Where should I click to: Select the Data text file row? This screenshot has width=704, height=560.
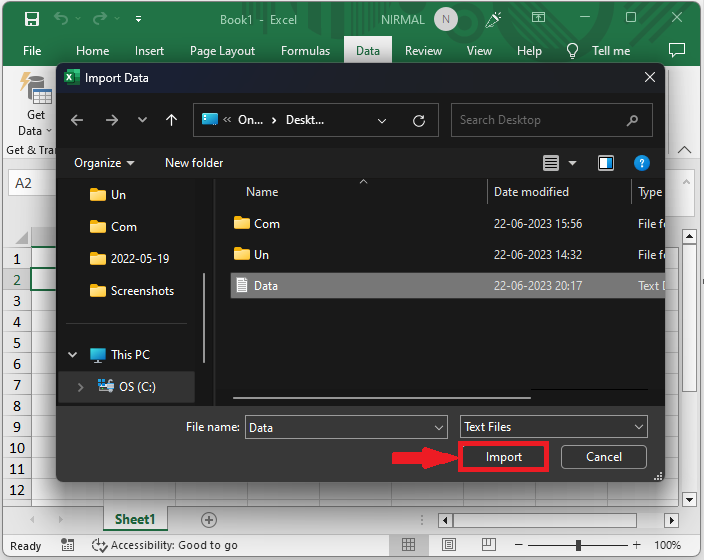(x=448, y=286)
